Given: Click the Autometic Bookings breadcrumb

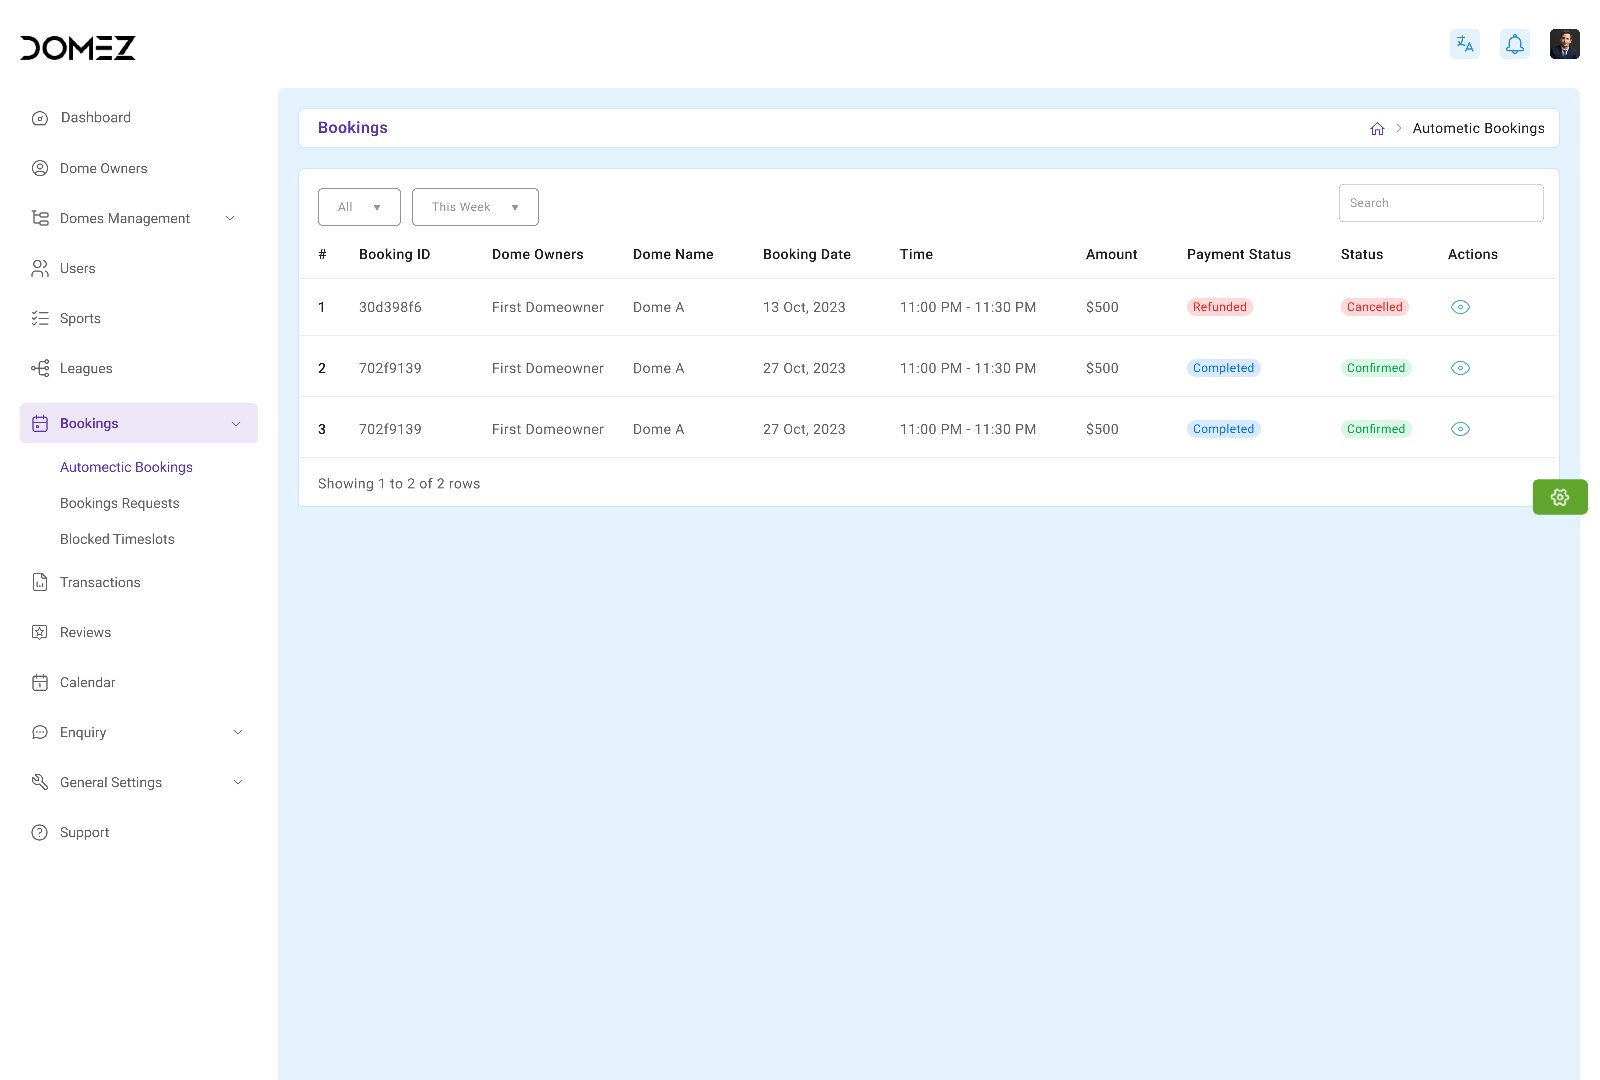Looking at the screenshot, I should click(x=1478, y=128).
